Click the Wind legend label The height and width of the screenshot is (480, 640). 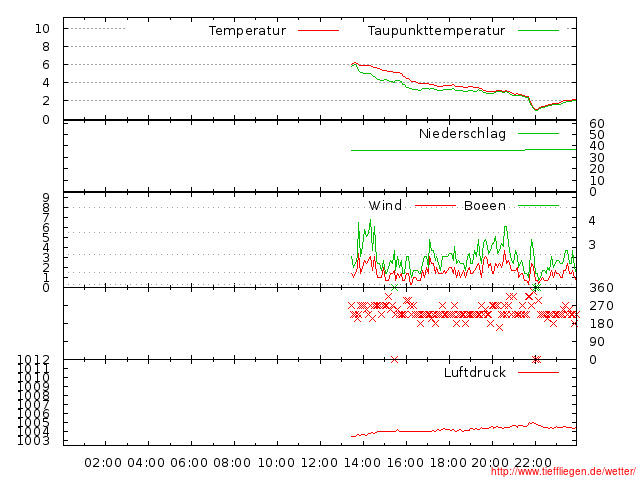click(385, 205)
